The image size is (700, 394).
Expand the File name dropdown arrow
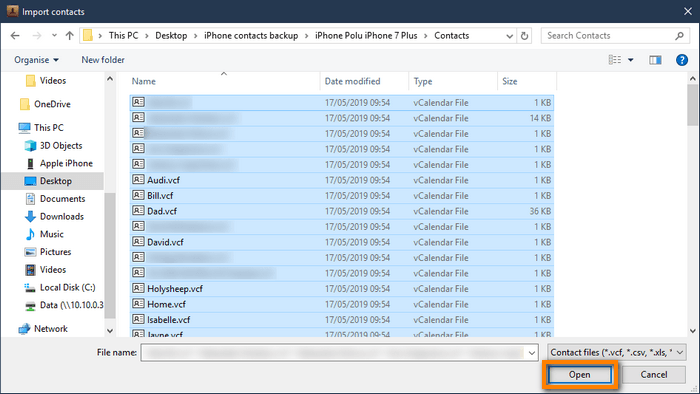(x=532, y=353)
